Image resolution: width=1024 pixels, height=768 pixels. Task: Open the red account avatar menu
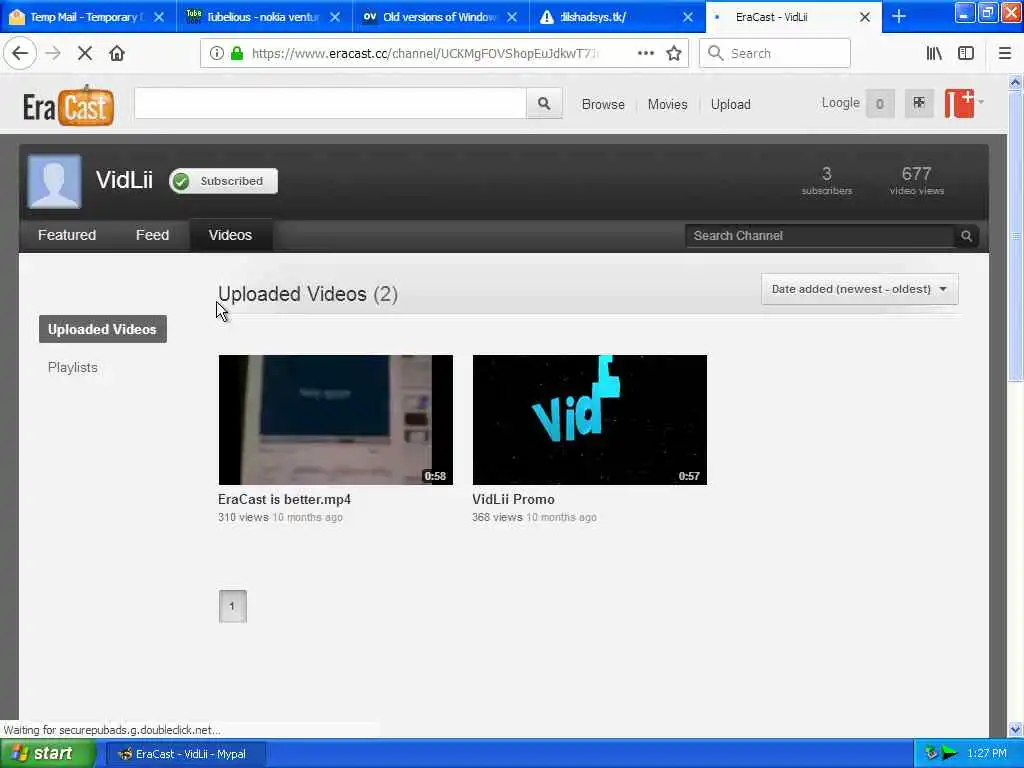pos(959,103)
